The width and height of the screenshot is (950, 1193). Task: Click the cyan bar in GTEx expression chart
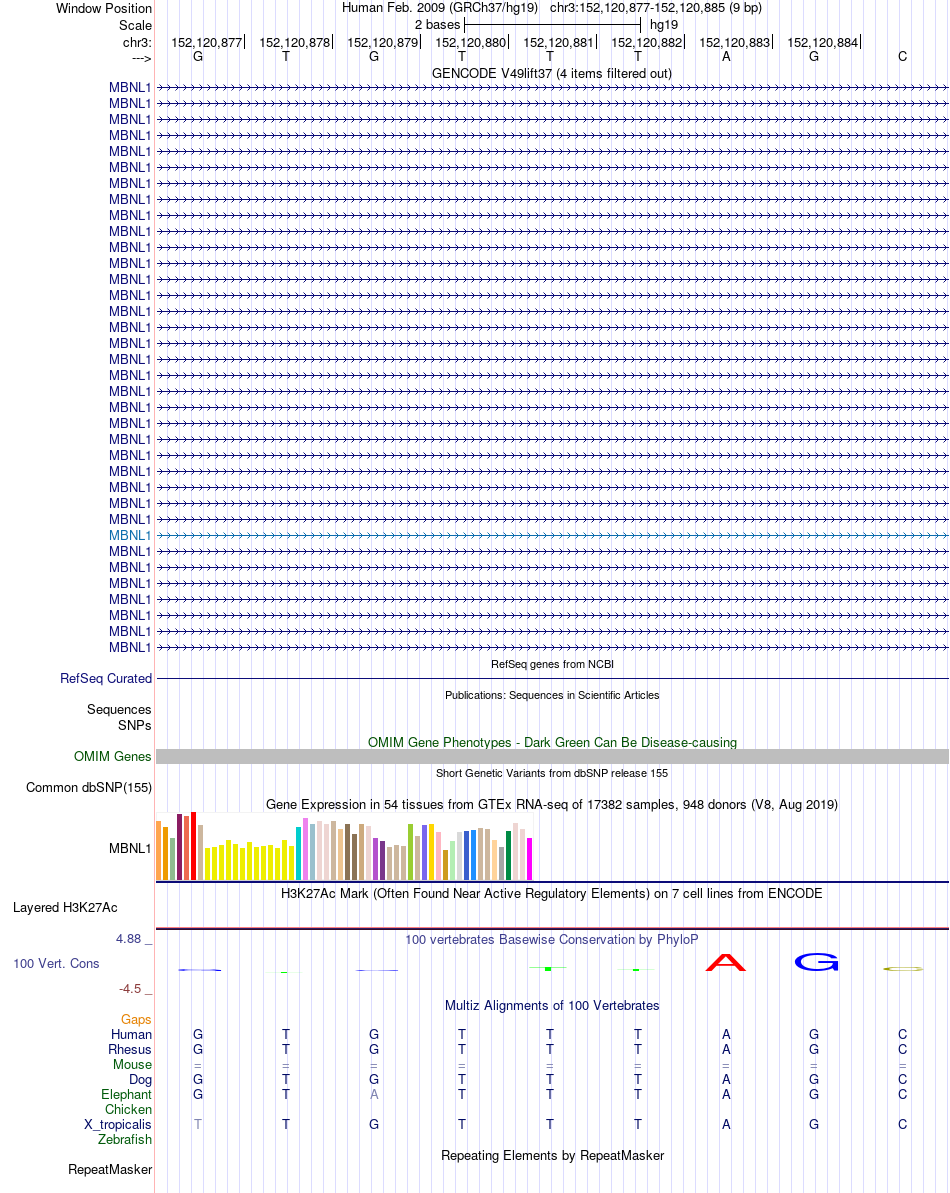[299, 854]
